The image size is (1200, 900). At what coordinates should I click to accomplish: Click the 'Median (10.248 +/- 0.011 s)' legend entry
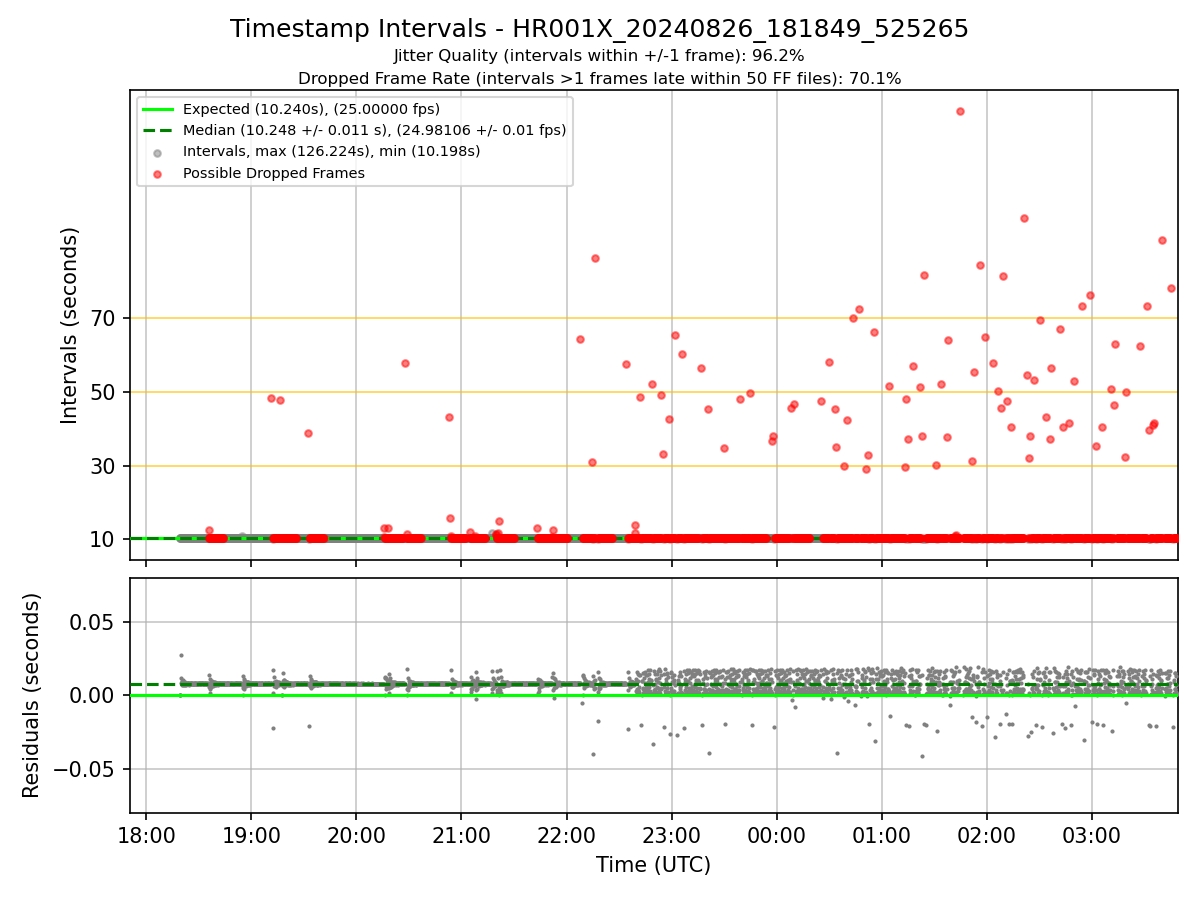pyautogui.click(x=374, y=130)
